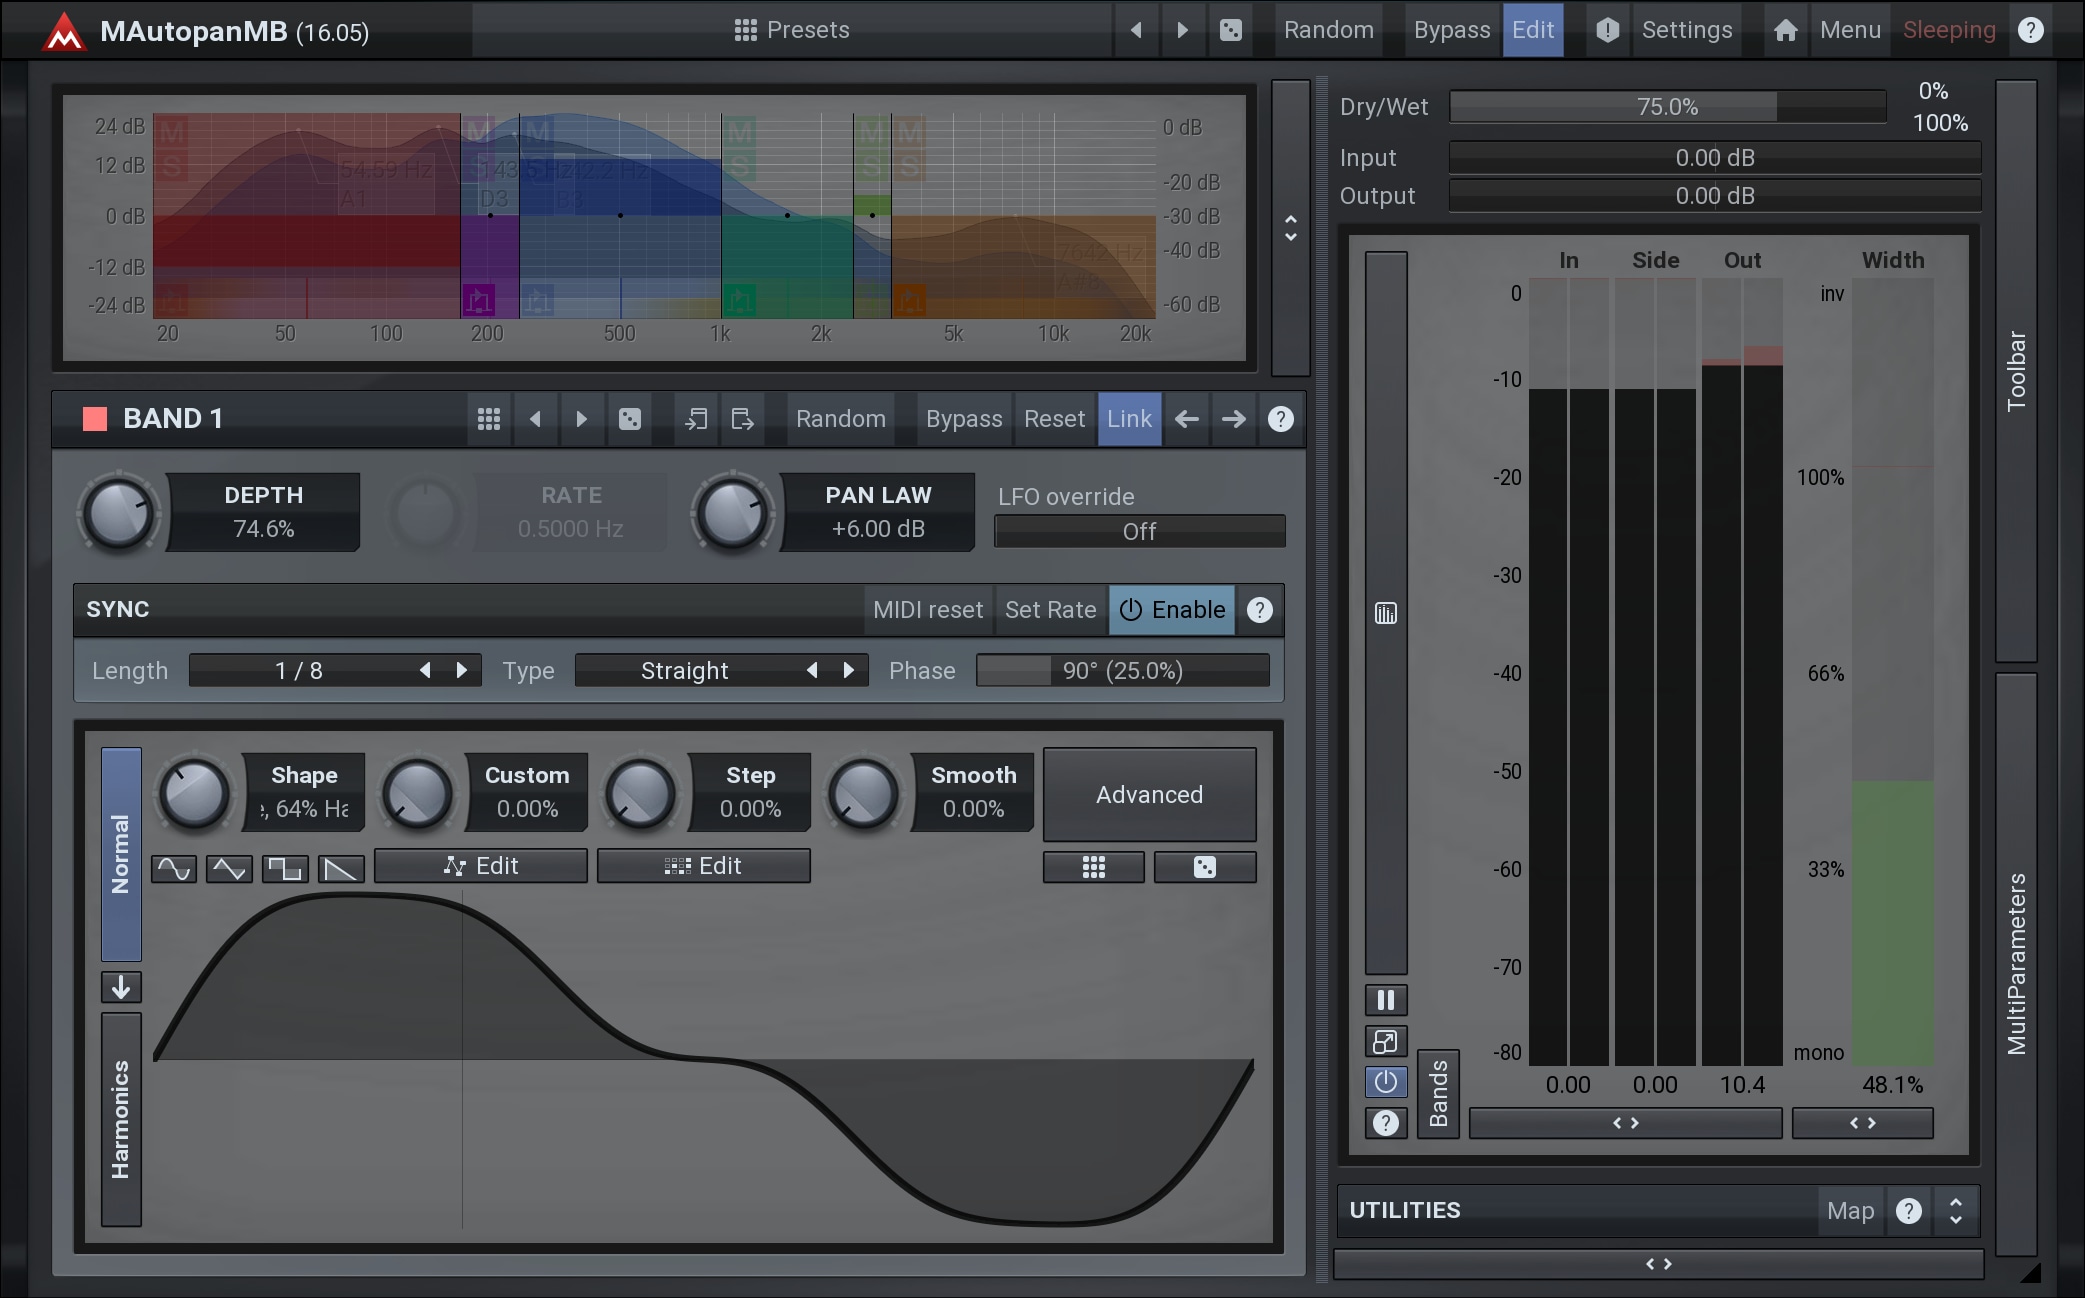
Task: Select previous Band 1 preset
Action: point(535,419)
